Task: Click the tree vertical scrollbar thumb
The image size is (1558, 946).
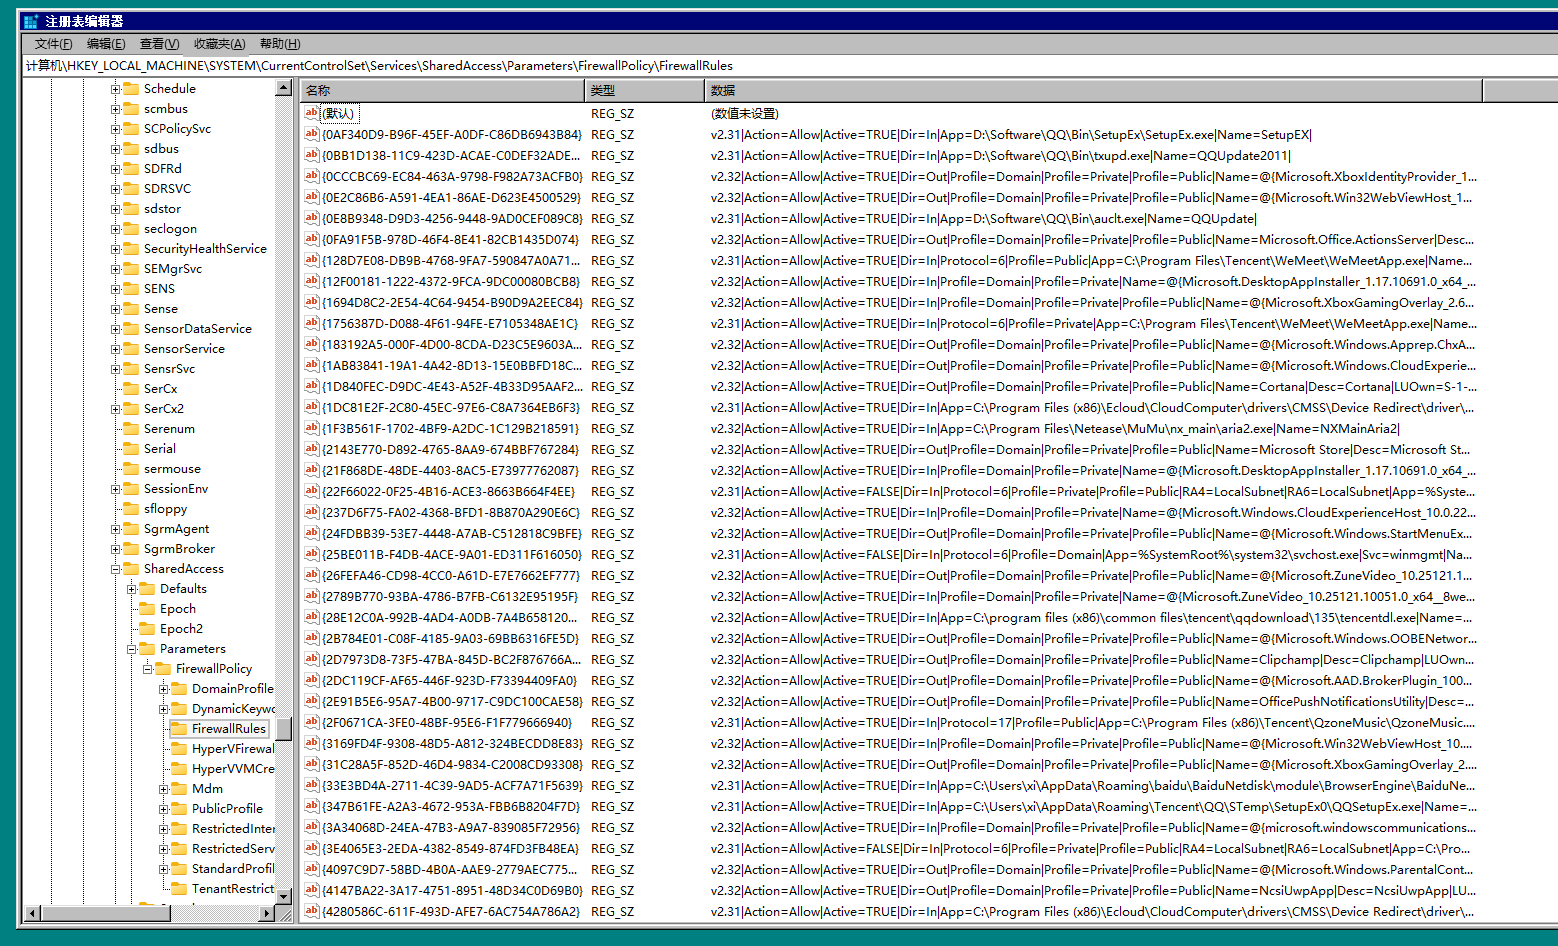Action: coord(283,728)
